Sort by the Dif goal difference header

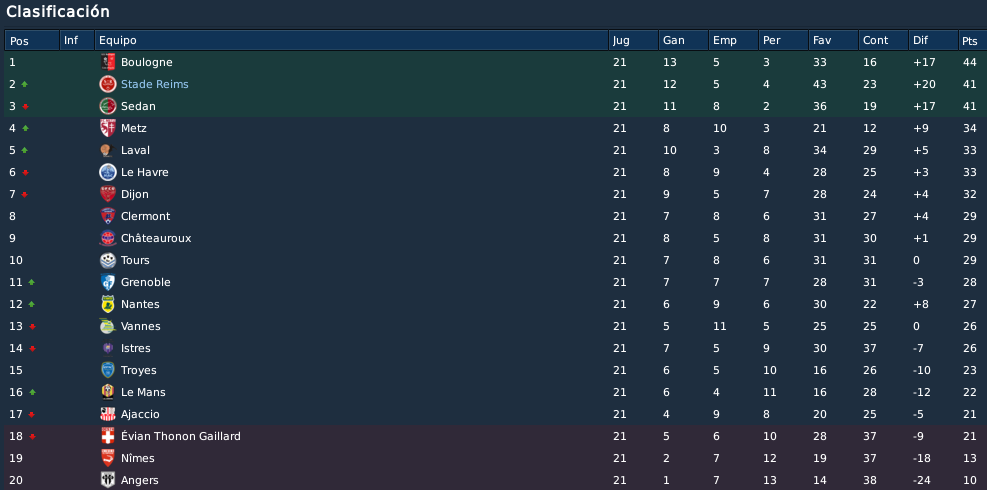click(x=933, y=40)
